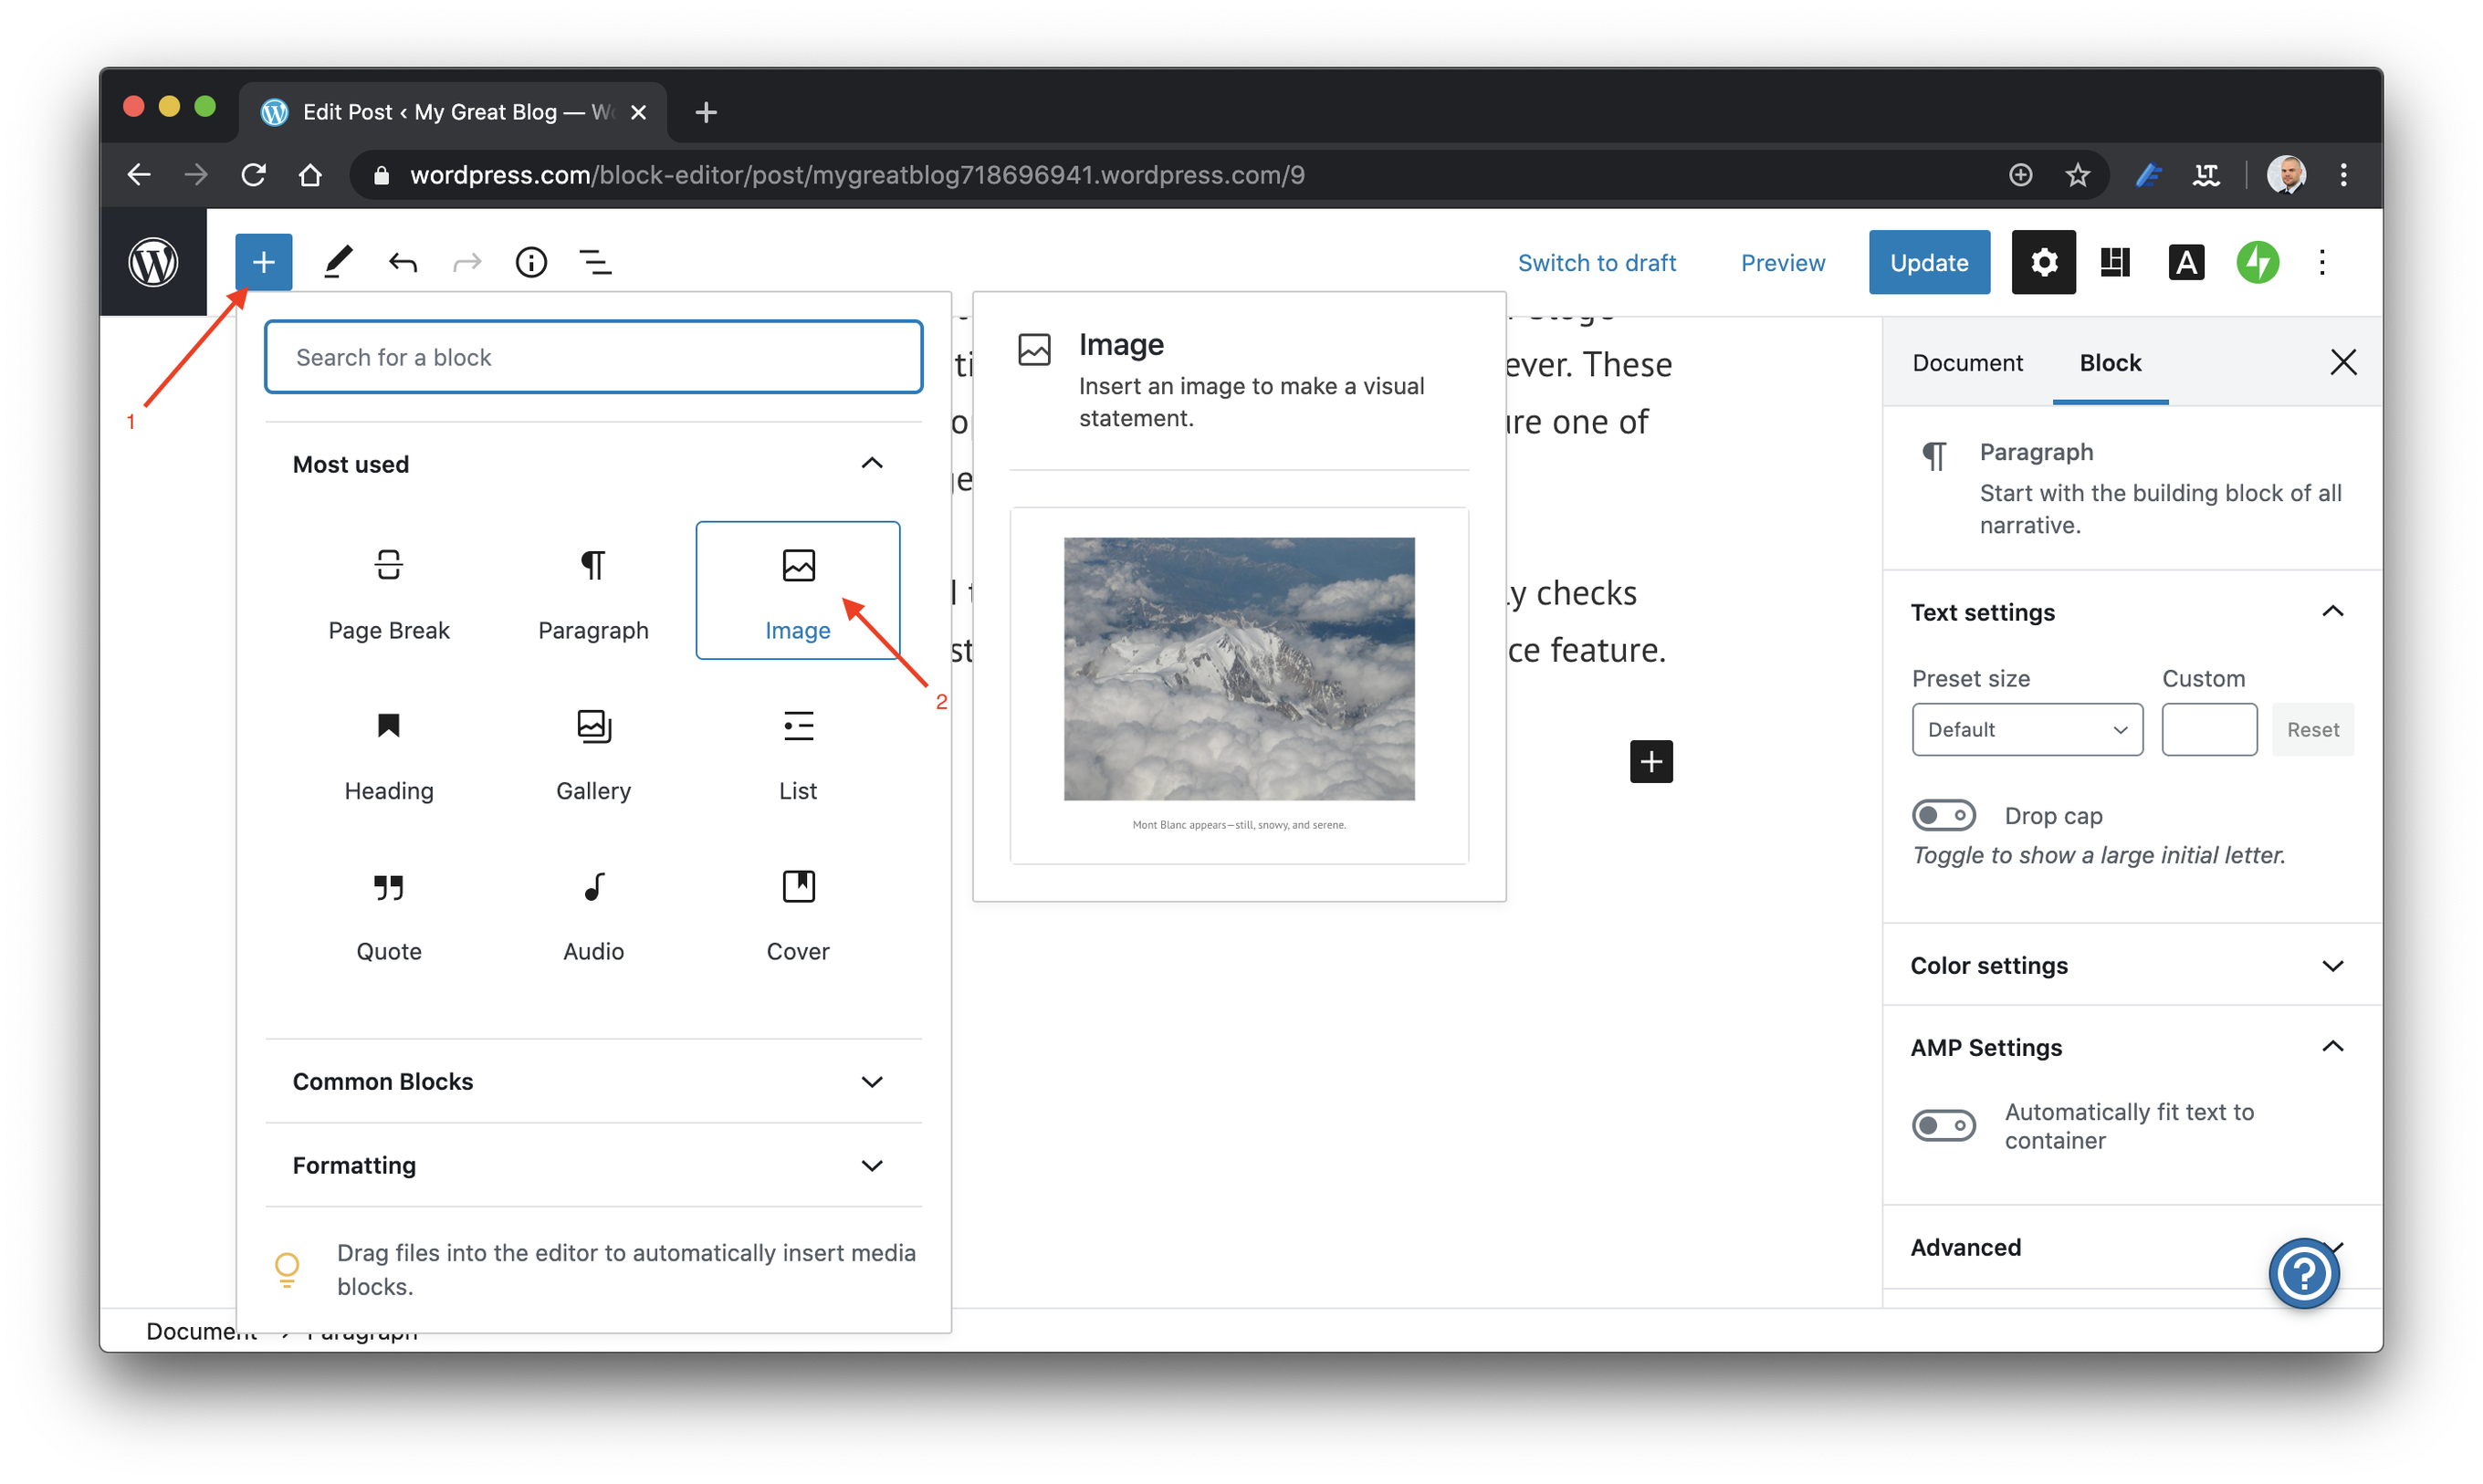Image resolution: width=2483 pixels, height=1484 pixels.
Task: Expand the Common Blocks section
Action: pyautogui.click(x=593, y=1081)
